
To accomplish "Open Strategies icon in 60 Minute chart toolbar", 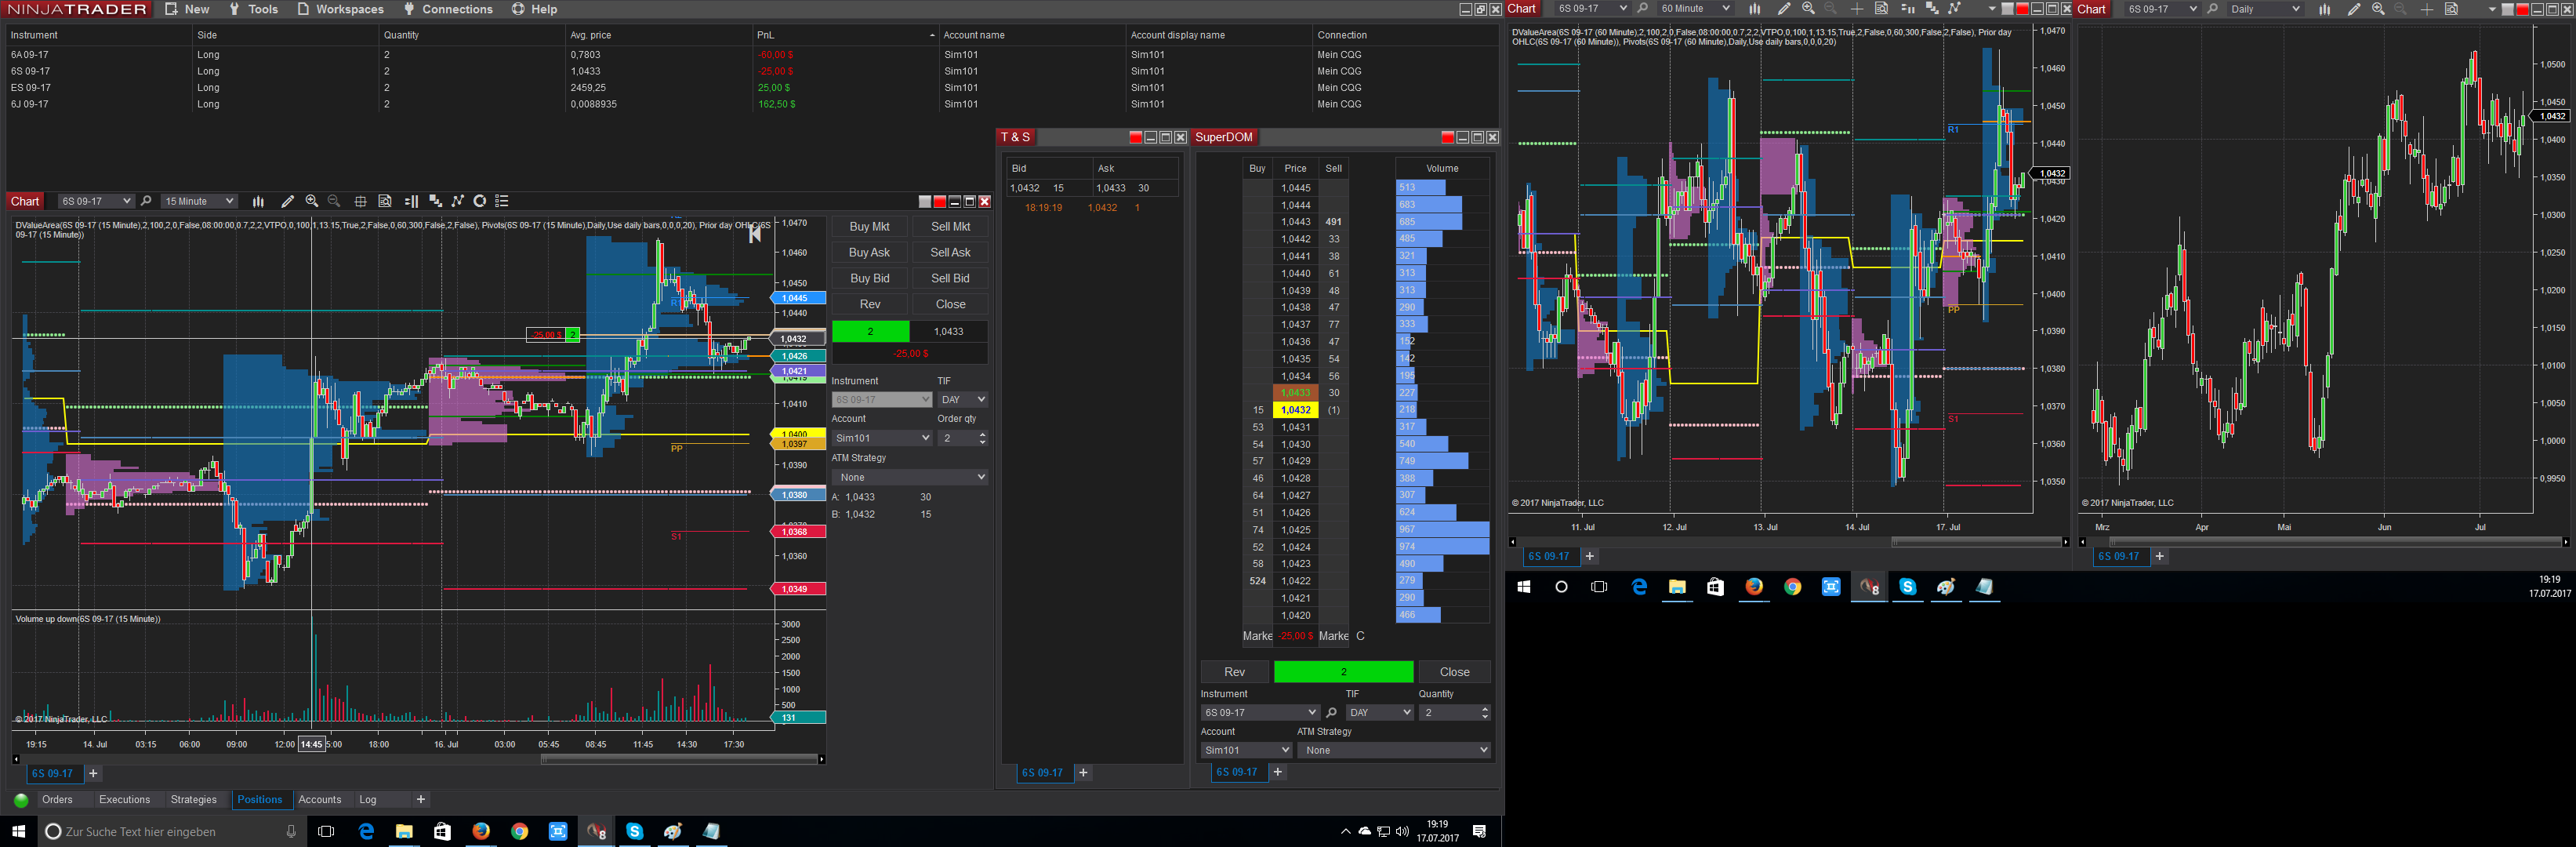I will (x=1954, y=9).
